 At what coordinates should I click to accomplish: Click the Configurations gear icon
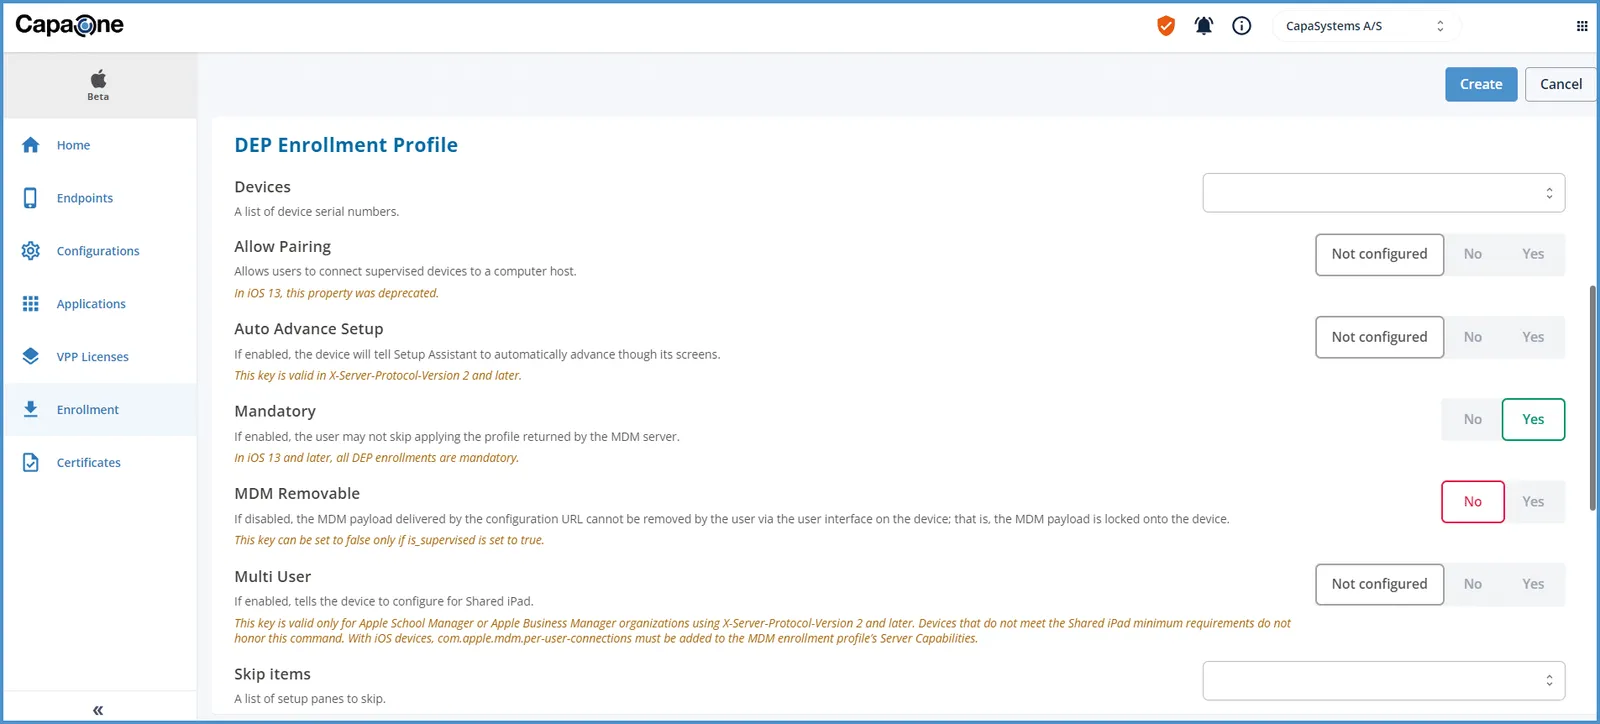tap(31, 251)
